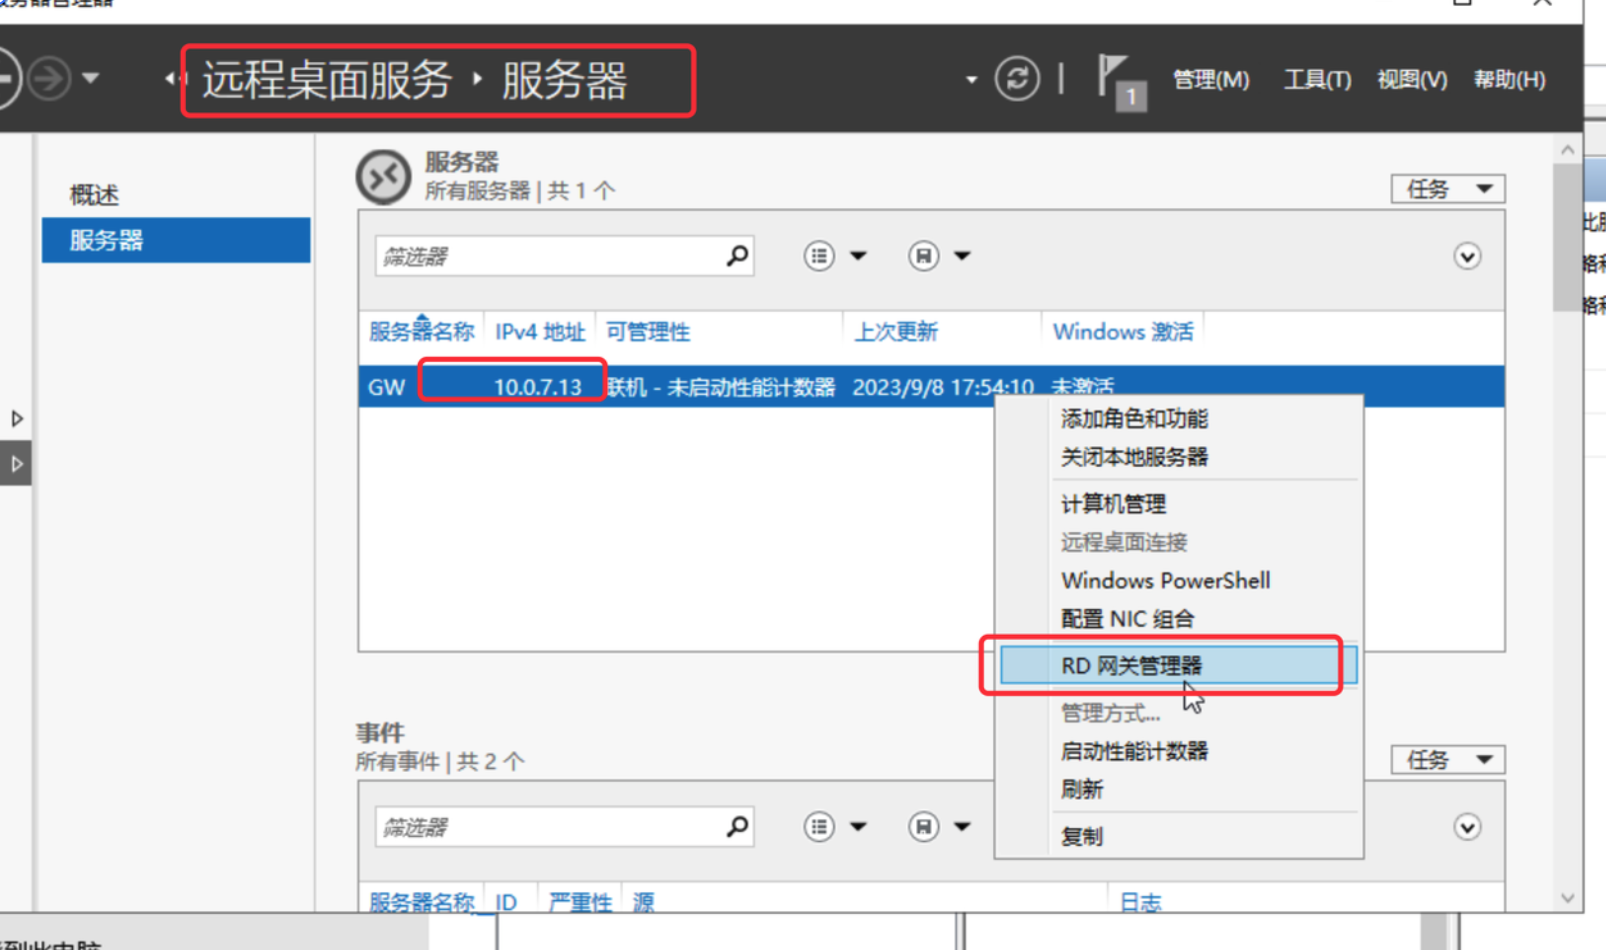Click the search magnifier in the events filter box
Screen dimensions: 1606x950
(736, 826)
